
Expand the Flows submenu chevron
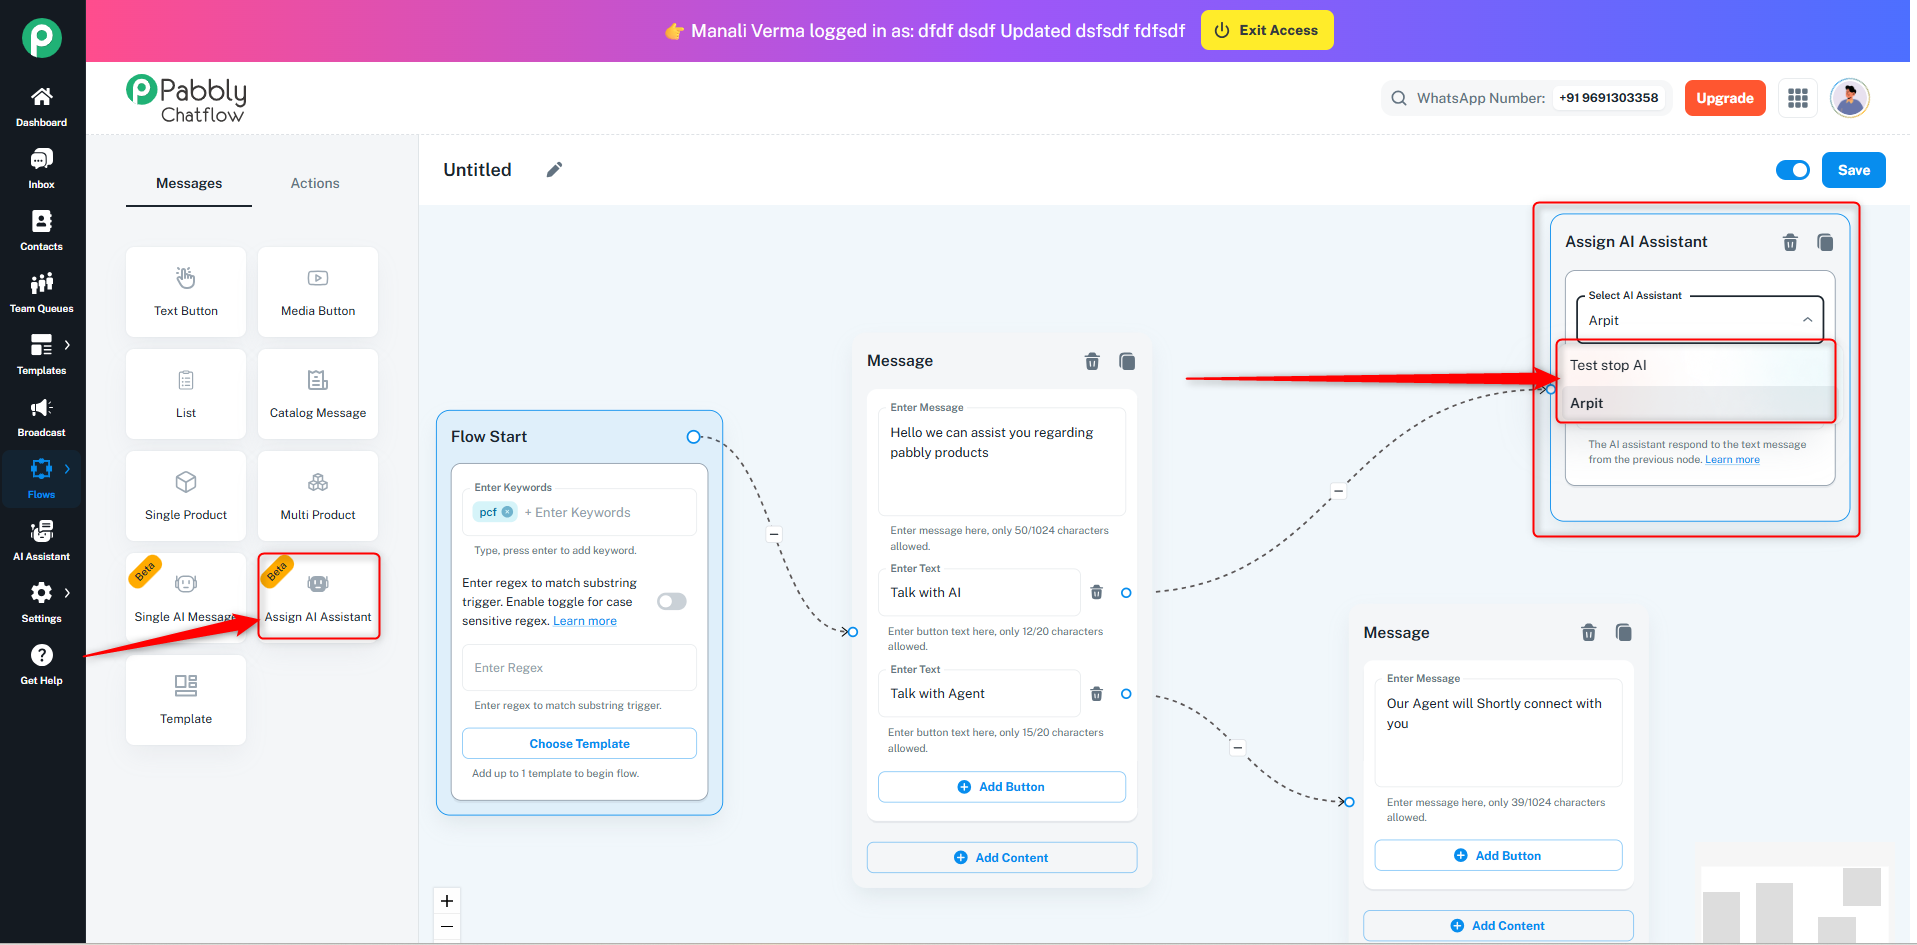pyautogui.click(x=67, y=469)
